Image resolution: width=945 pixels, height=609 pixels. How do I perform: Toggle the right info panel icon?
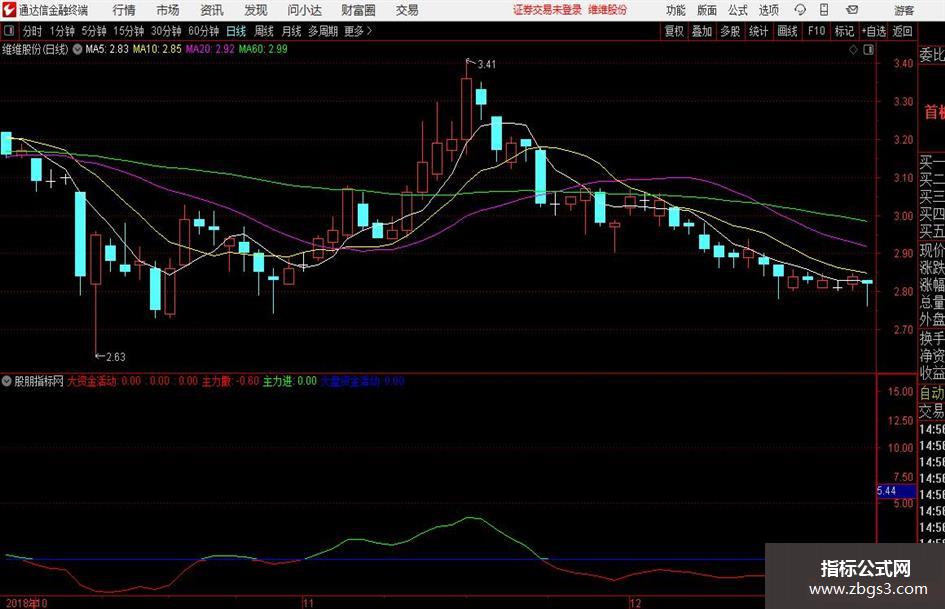click(868, 49)
